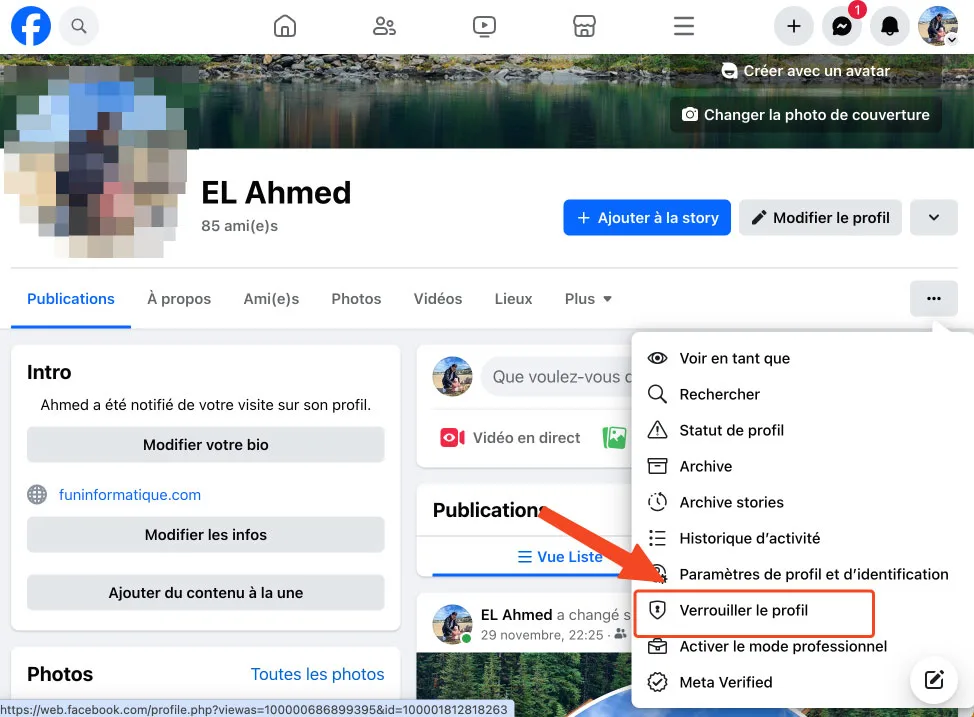Open Marketplace
The height and width of the screenshot is (717, 974).
click(x=584, y=26)
